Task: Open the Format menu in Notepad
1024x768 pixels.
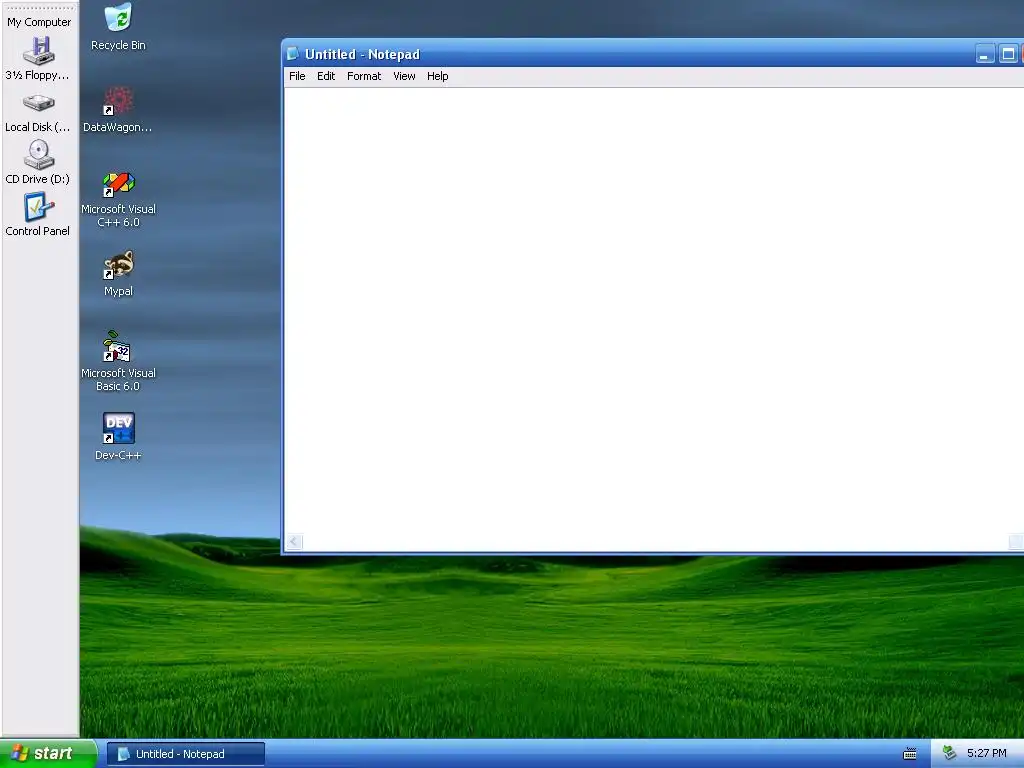Action: tap(364, 76)
